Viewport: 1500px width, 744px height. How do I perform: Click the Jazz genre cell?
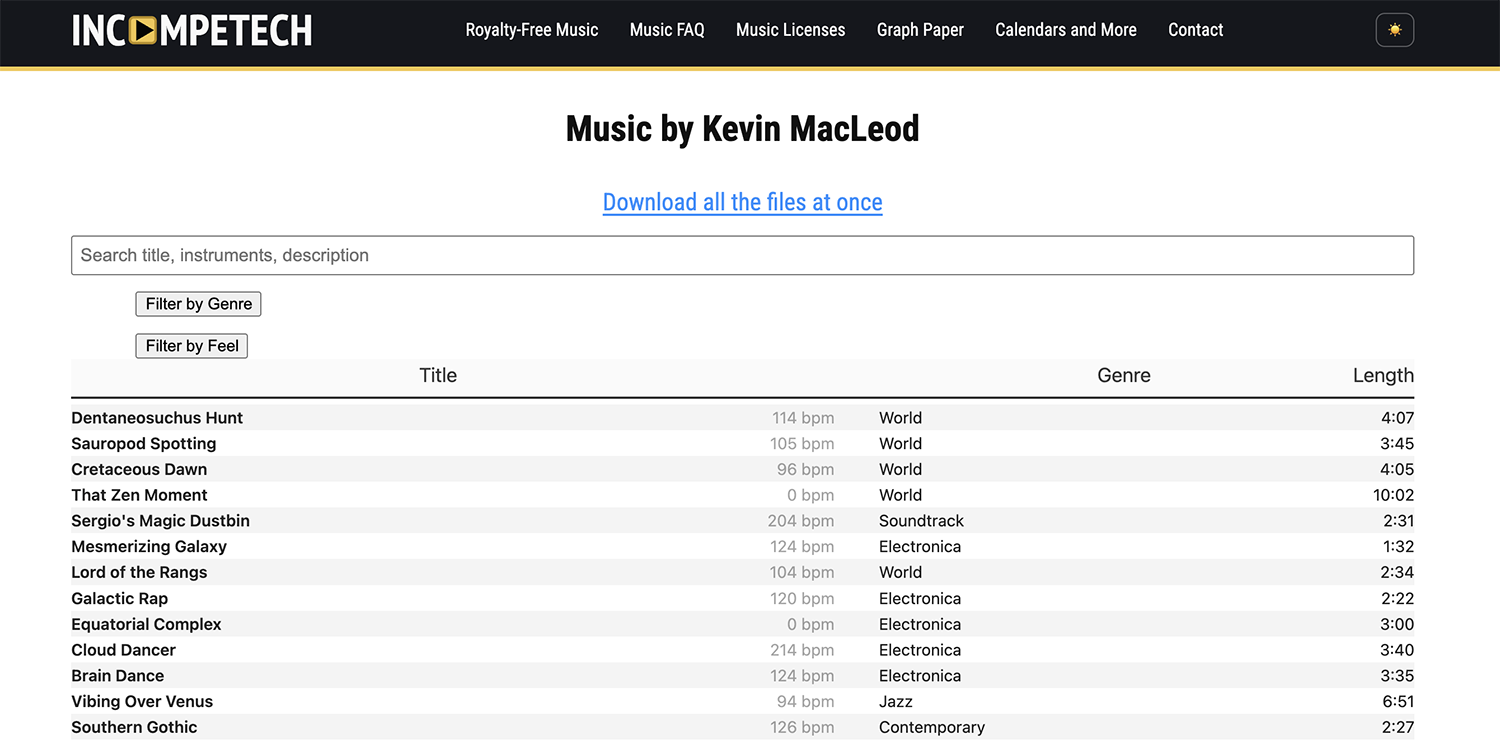click(x=896, y=702)
